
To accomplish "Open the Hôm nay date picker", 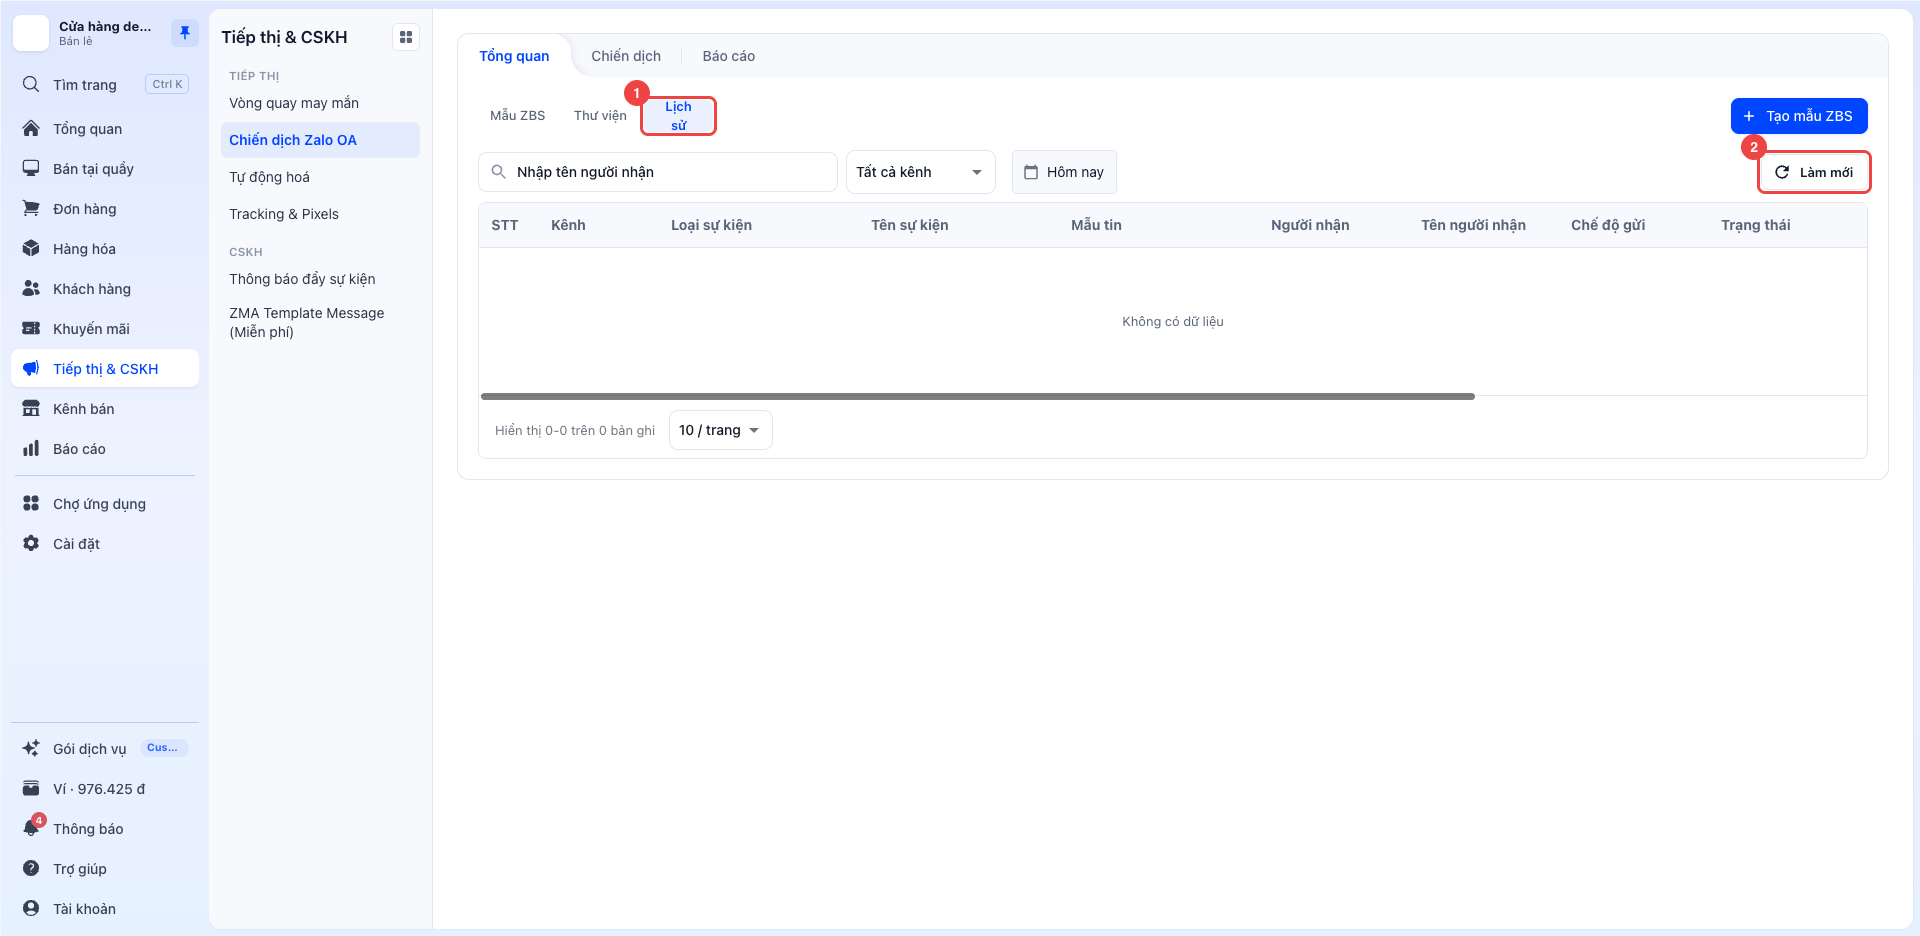I will (1064, 172).
